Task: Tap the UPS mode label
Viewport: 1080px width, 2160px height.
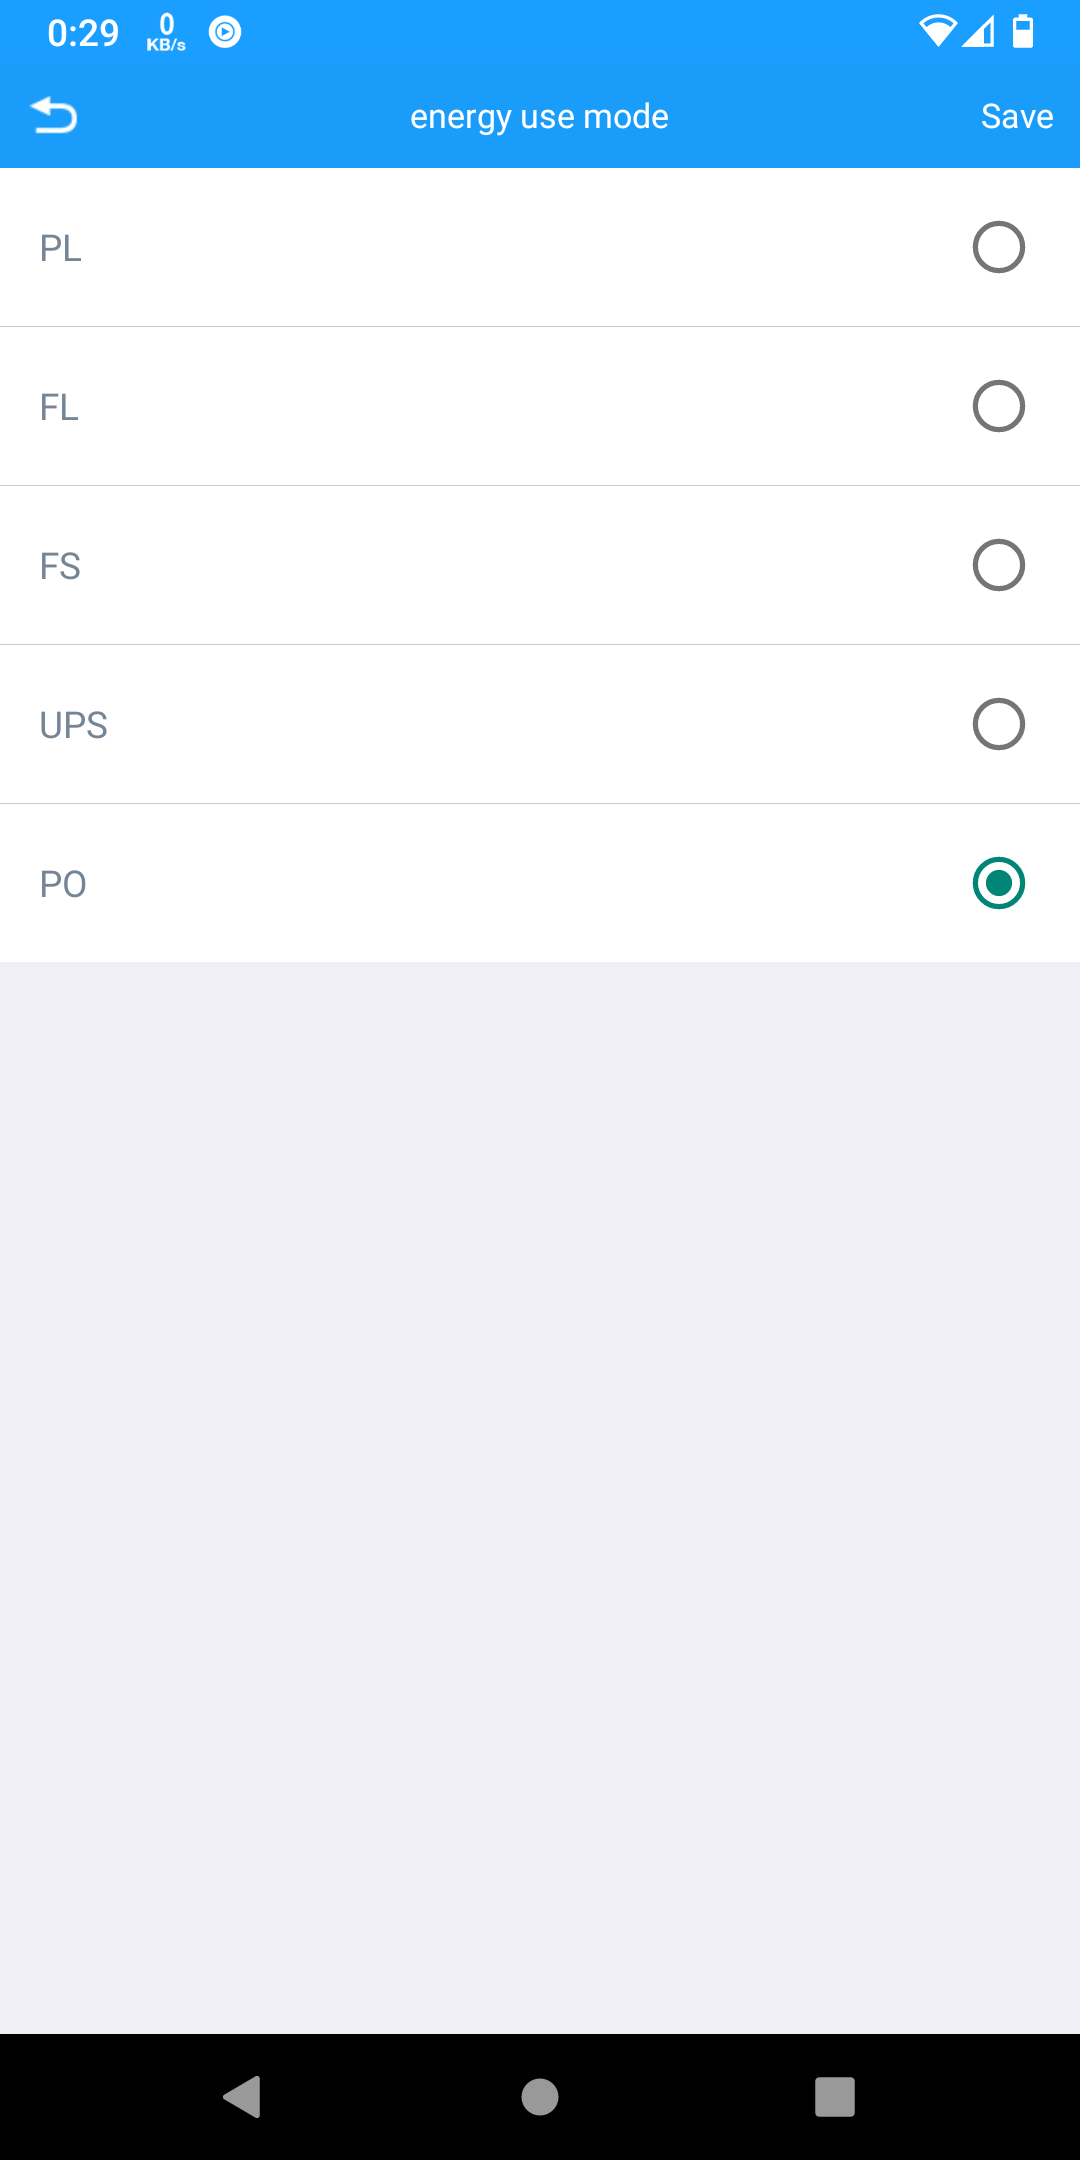Action: pyautogui.click(x=73, y=725)
